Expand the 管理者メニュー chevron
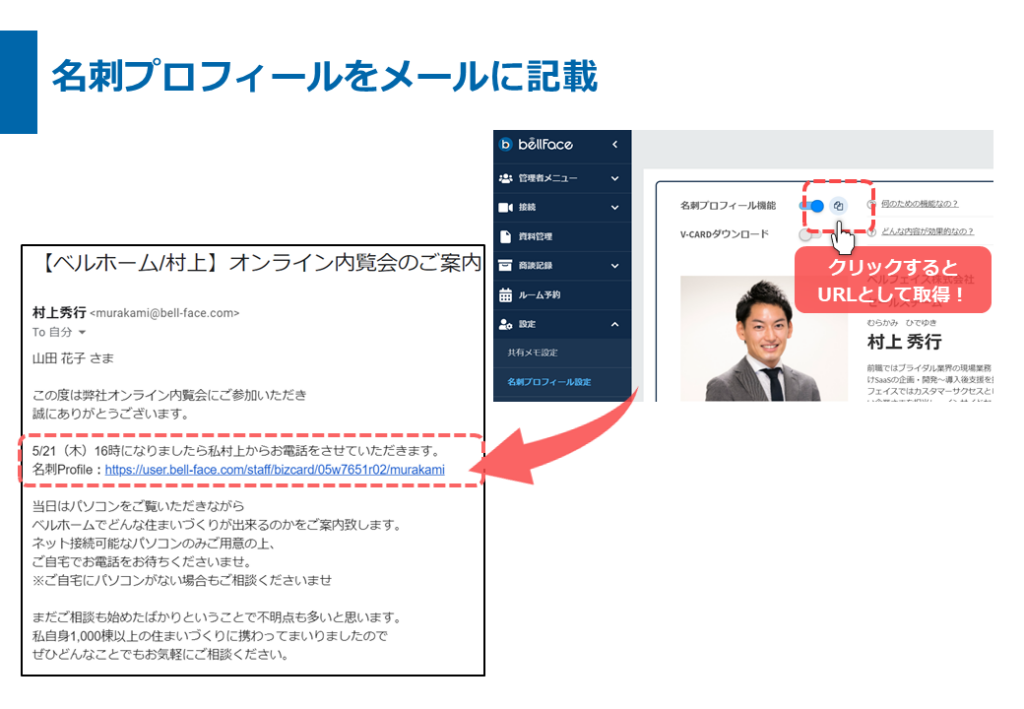This screenshot has width=1024, height=709. click(615, 178)
